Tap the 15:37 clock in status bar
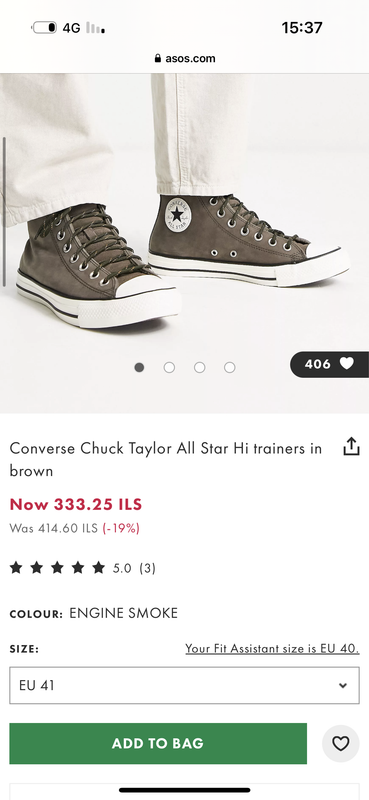Screen dimensions: 369x800 (x=302, y=28)
